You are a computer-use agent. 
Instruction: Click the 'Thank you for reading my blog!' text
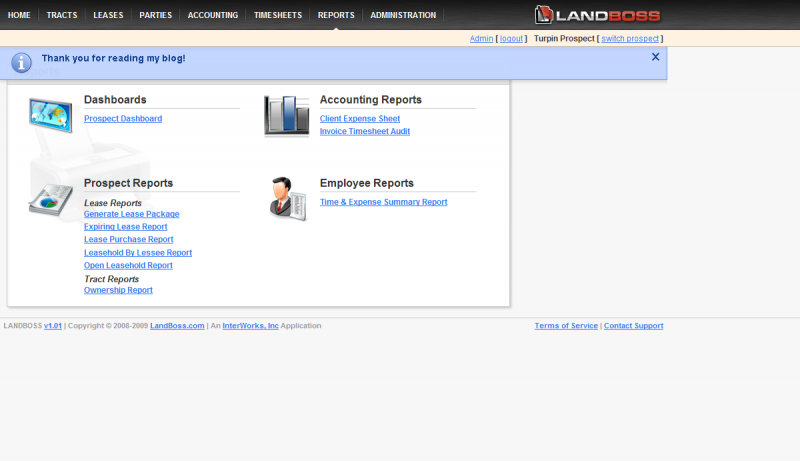click(113, 58)
